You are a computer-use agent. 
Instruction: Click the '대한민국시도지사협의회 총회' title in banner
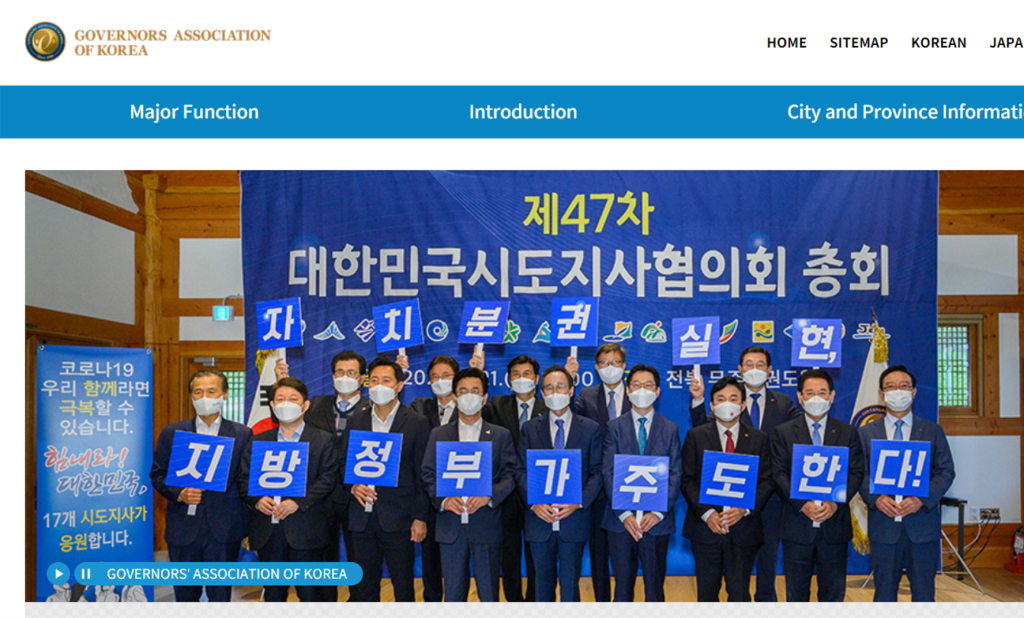coord(588,264)
